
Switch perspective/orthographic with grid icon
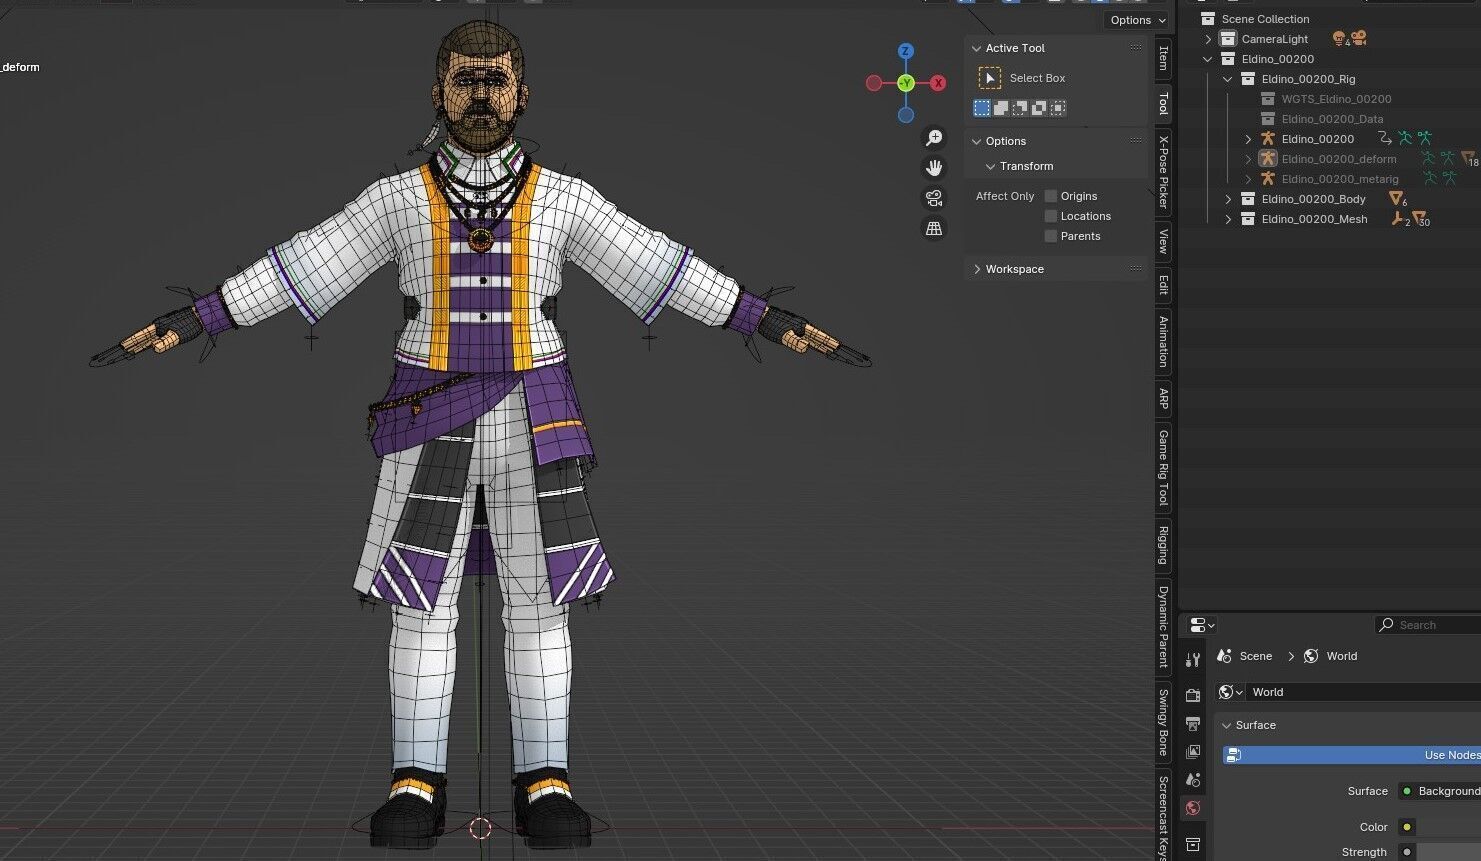pos(934,228)
